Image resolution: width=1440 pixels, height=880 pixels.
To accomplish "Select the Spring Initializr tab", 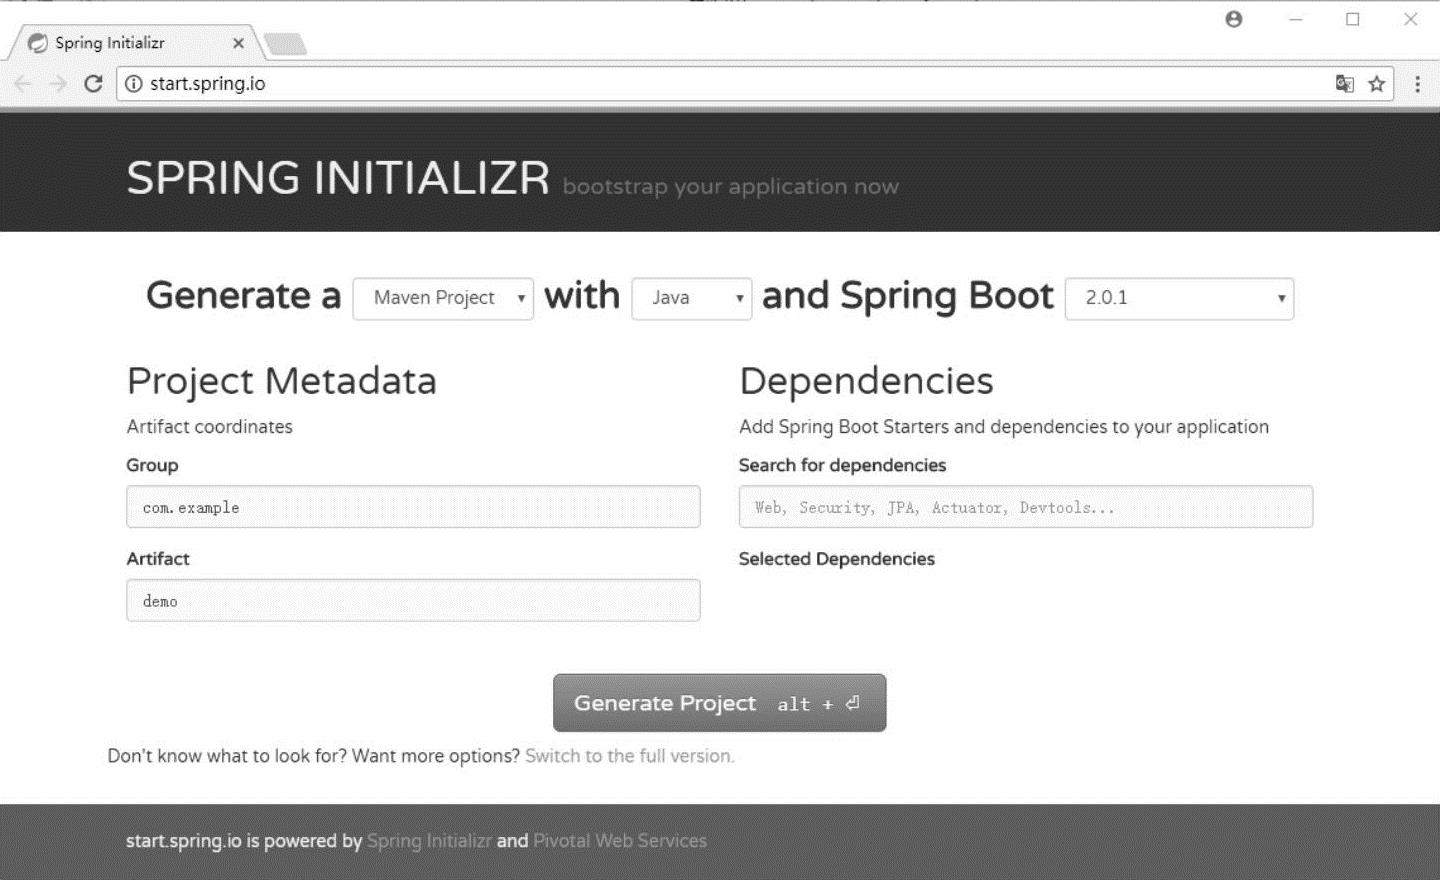I will (110, 43).
